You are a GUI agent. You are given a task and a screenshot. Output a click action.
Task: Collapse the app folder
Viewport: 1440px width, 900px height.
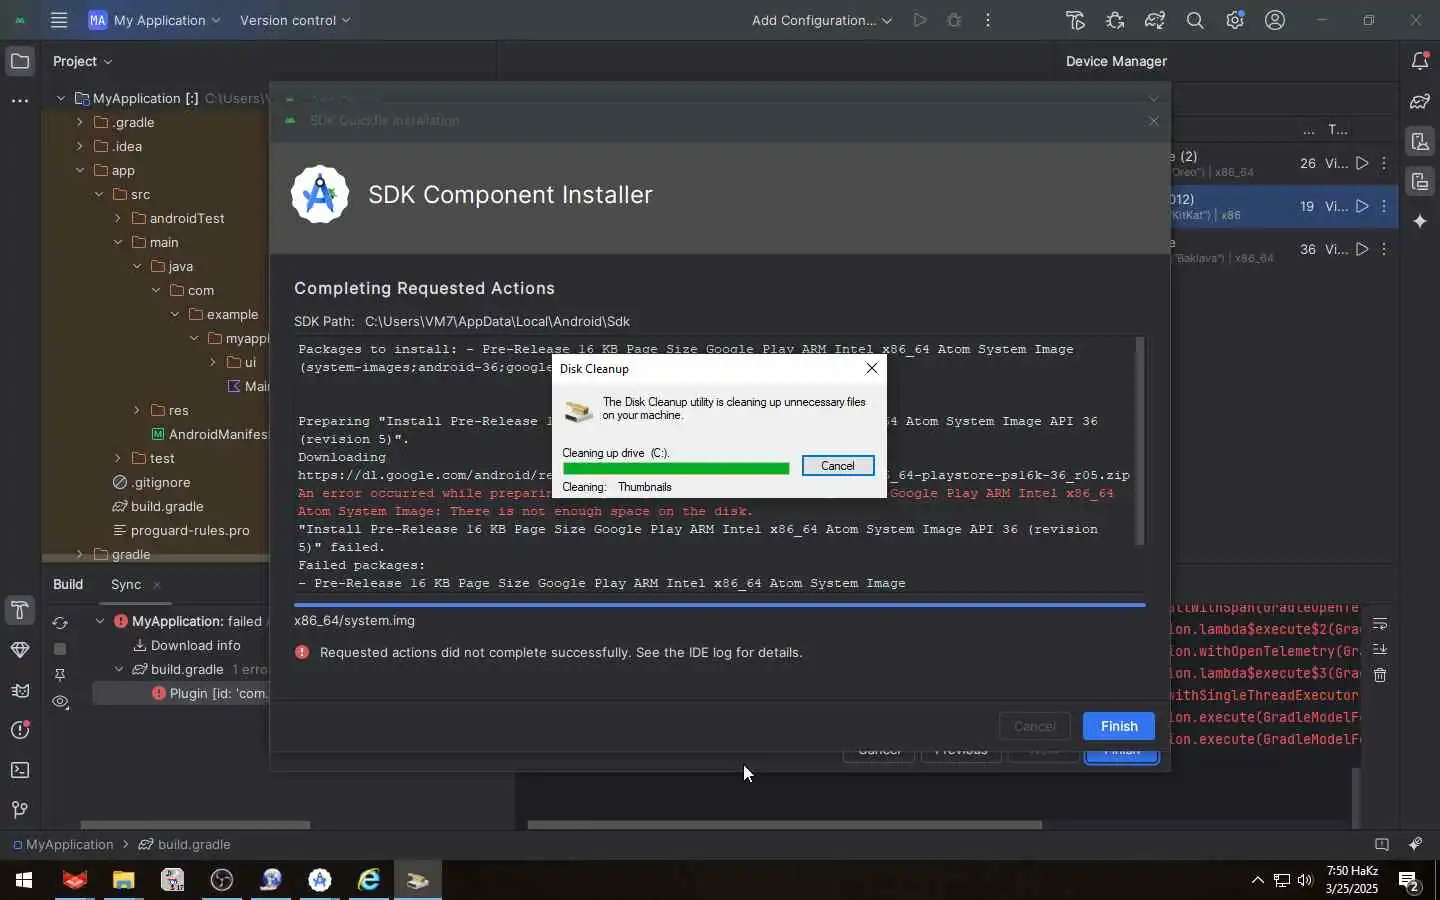click(x=80, y=170)
